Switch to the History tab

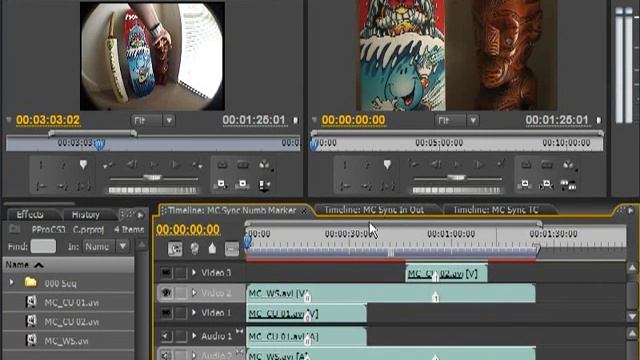click(86, 215)
